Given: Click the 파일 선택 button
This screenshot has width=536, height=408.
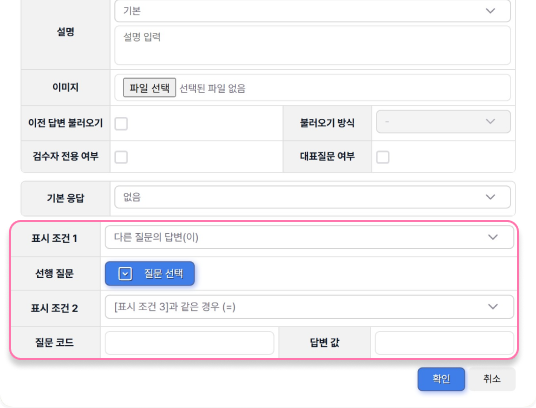Looking at the screenshot, I should click(x=149, y=88).
